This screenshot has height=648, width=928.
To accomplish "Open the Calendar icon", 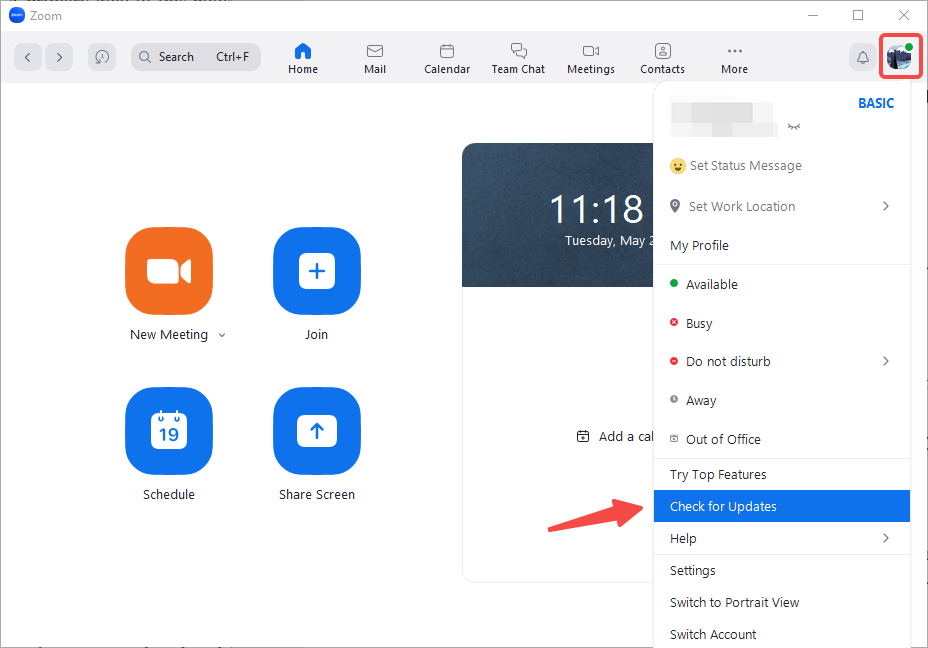I will [446, 57].
